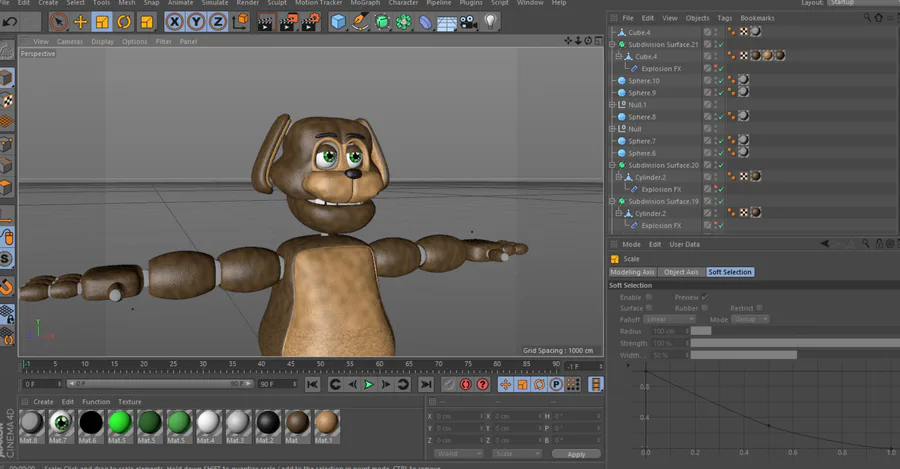
Task: Open the viewport Cameras menu
Action: 69,41
